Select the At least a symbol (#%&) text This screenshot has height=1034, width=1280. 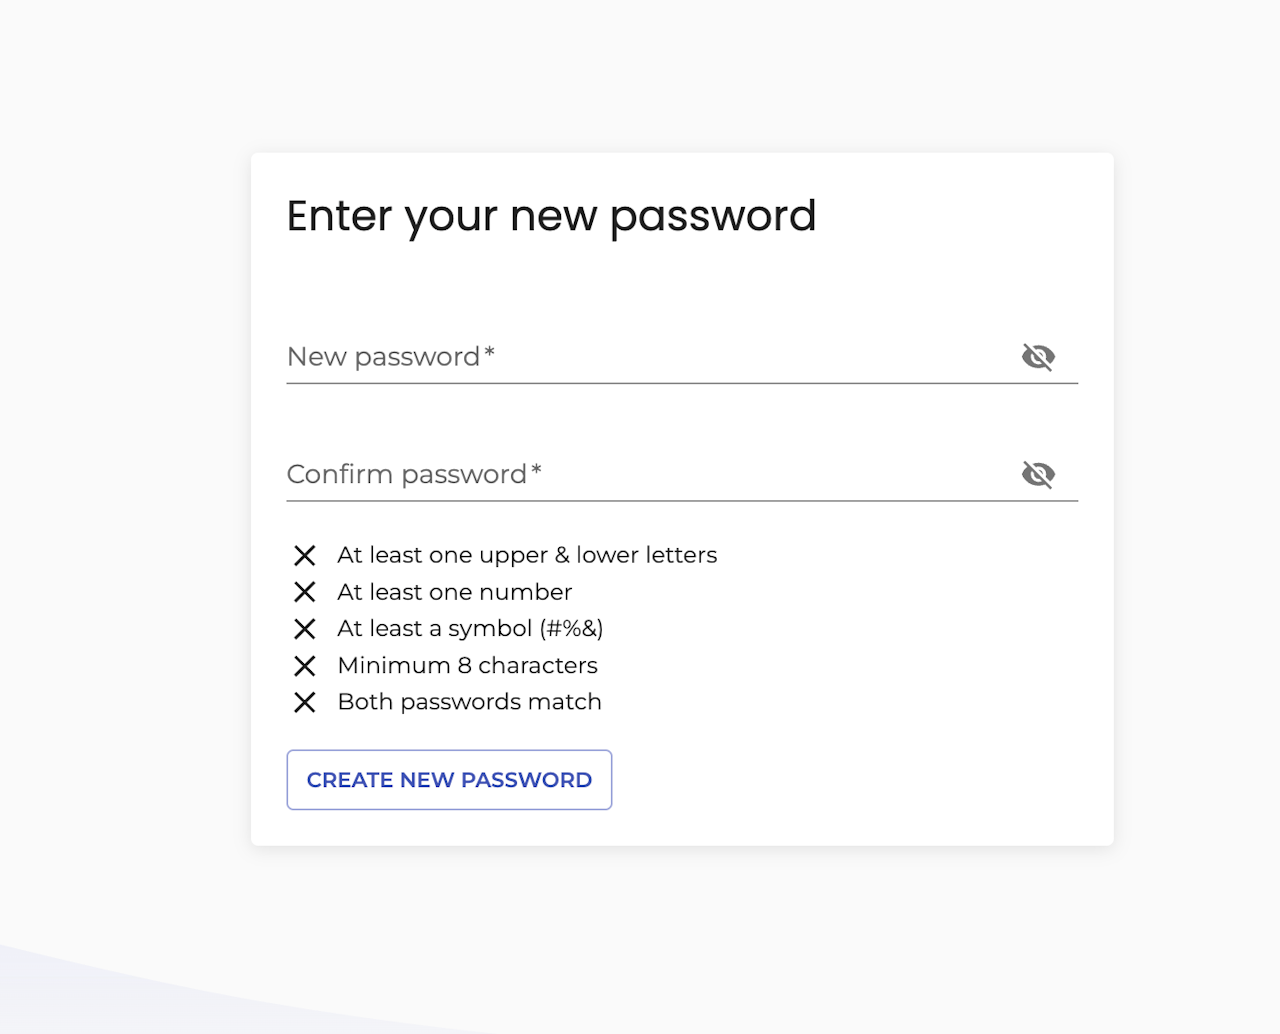pyautogui.click(x=470, y=629)
